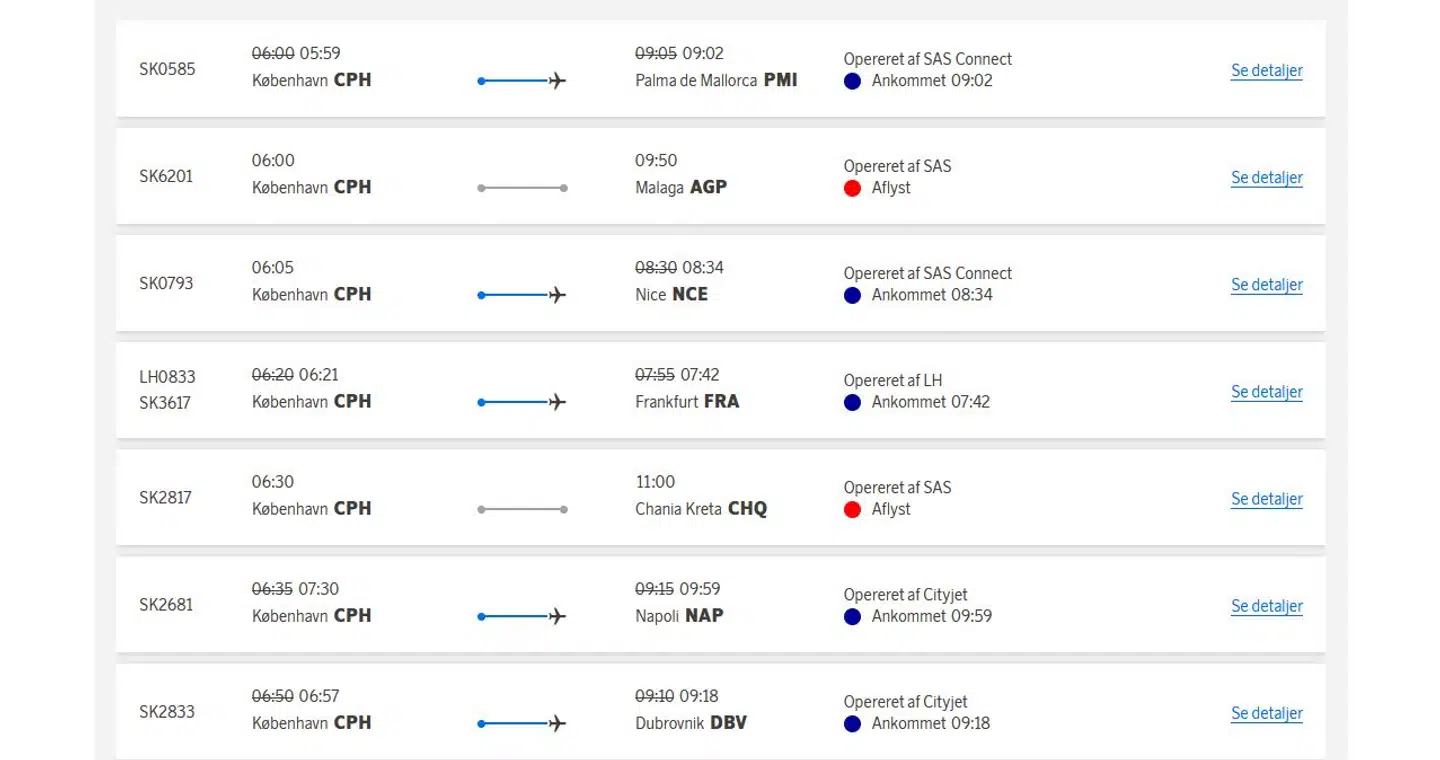1440x760 pixels.
Task: View details of flight SK0793 to Nice
Action: coord(1266,285)
